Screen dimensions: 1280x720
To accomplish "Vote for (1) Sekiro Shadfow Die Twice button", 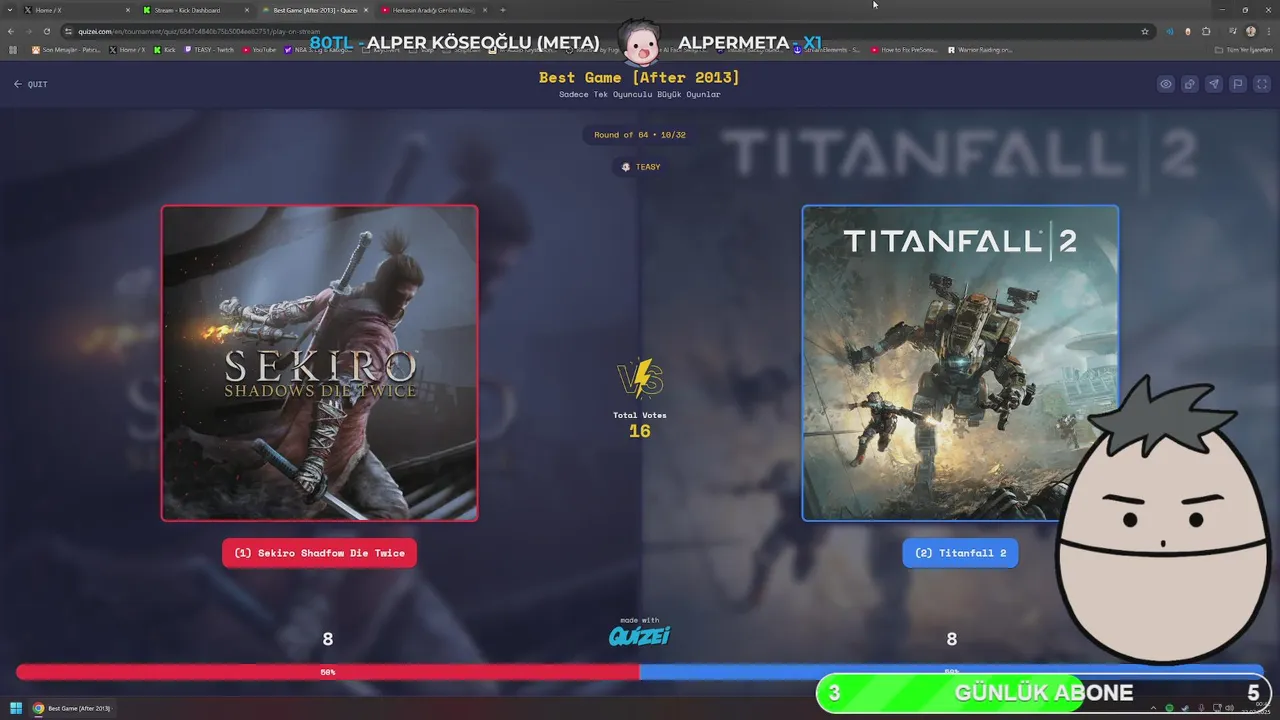I will [320, 553].
